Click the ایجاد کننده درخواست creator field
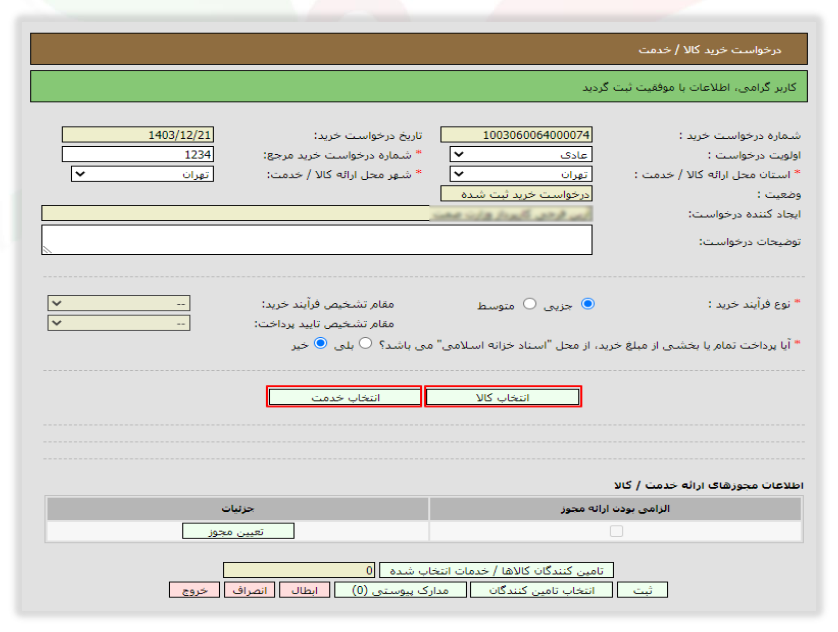 coord(317,214)
